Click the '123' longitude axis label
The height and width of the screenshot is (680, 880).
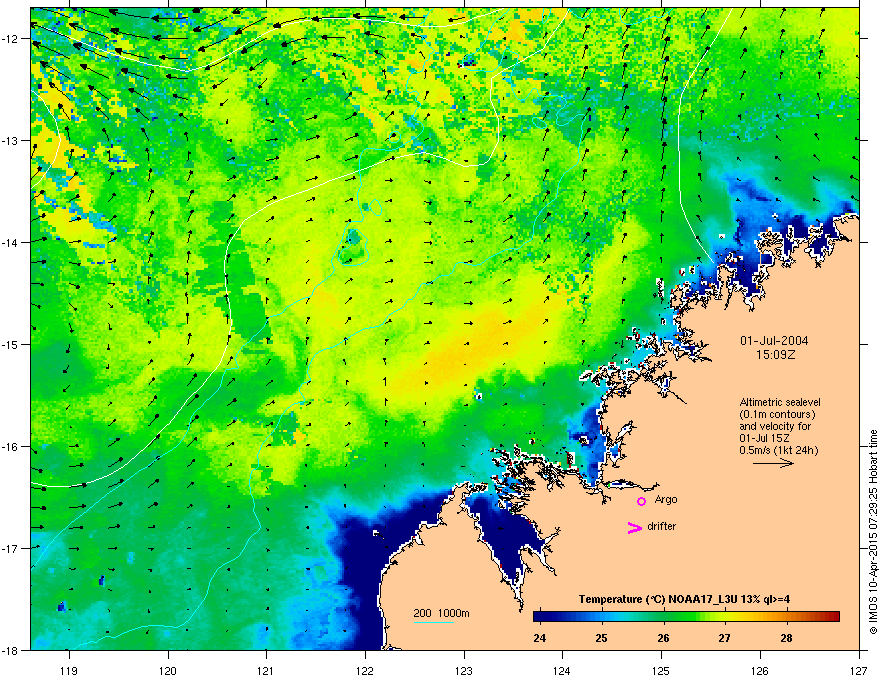[x=464, y=670]
